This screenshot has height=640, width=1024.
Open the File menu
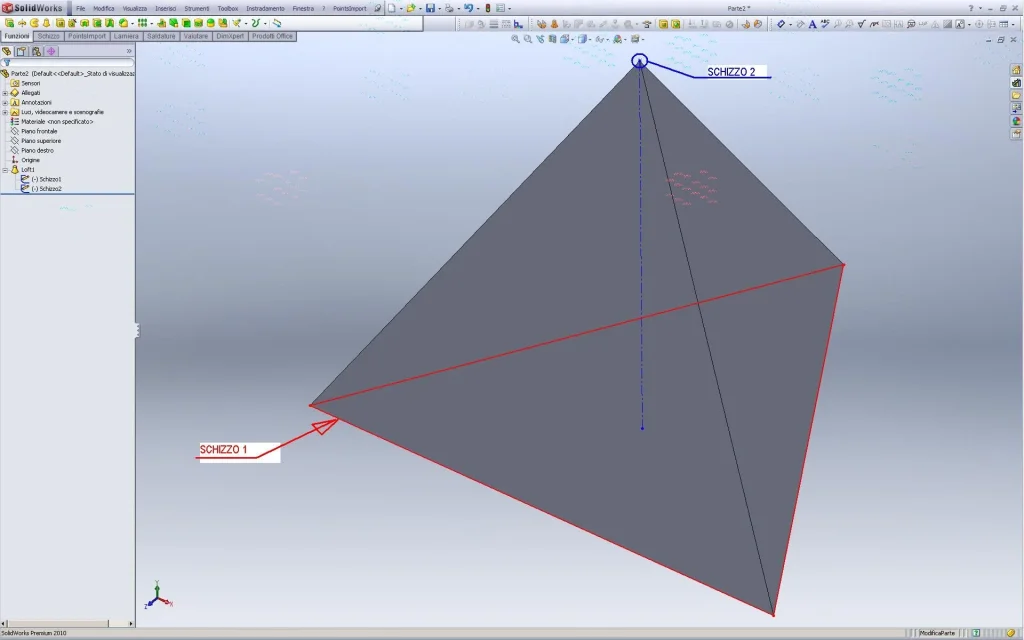(80, 8)
